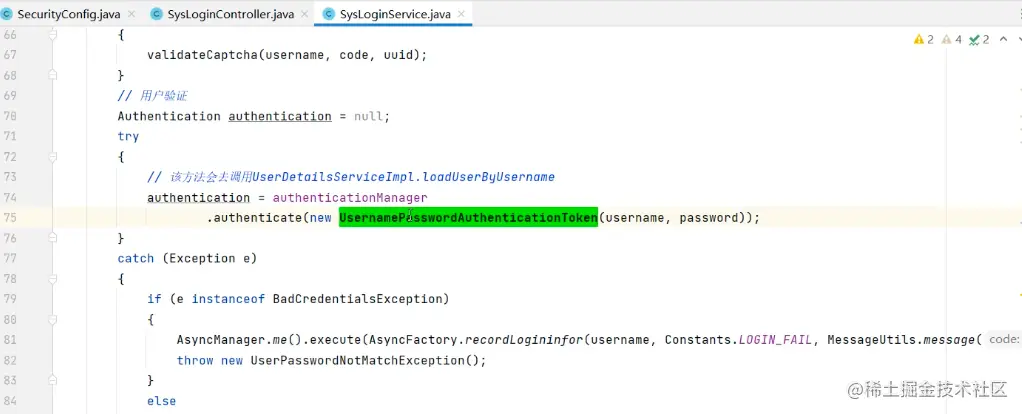1022x414 pixels.
Task: Toggle fold marker at line 83
Action: pyautogui.click(x=53, y=380)
